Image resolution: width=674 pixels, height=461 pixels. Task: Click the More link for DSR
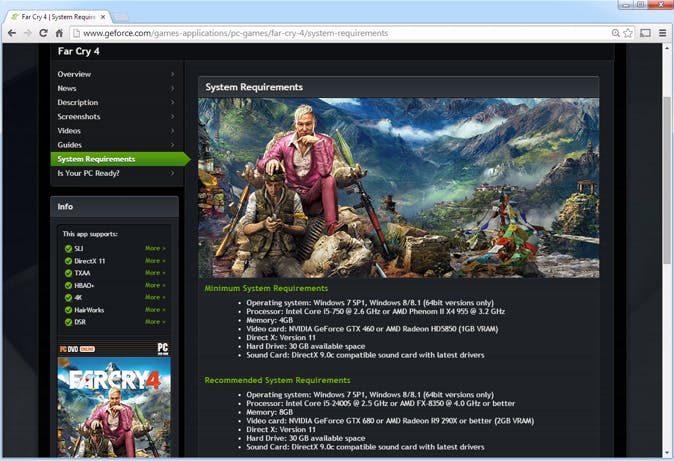155,322
